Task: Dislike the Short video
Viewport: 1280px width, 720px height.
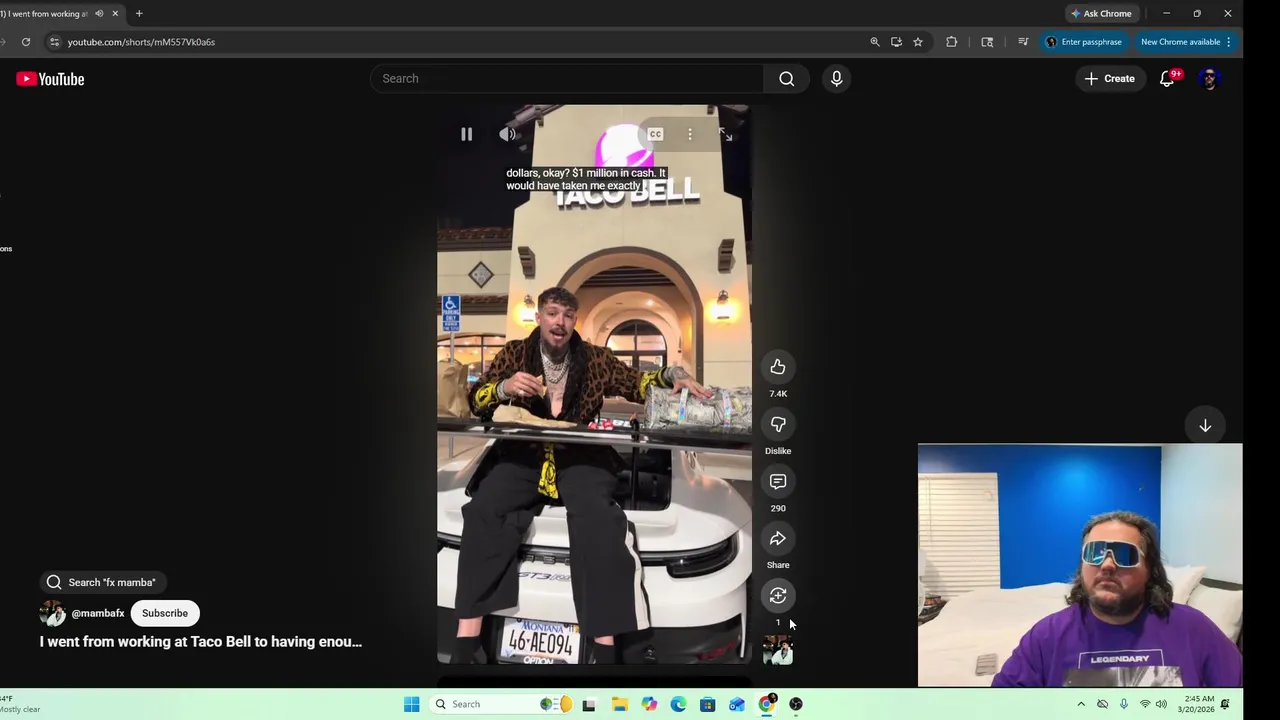Action: [778, 424]
